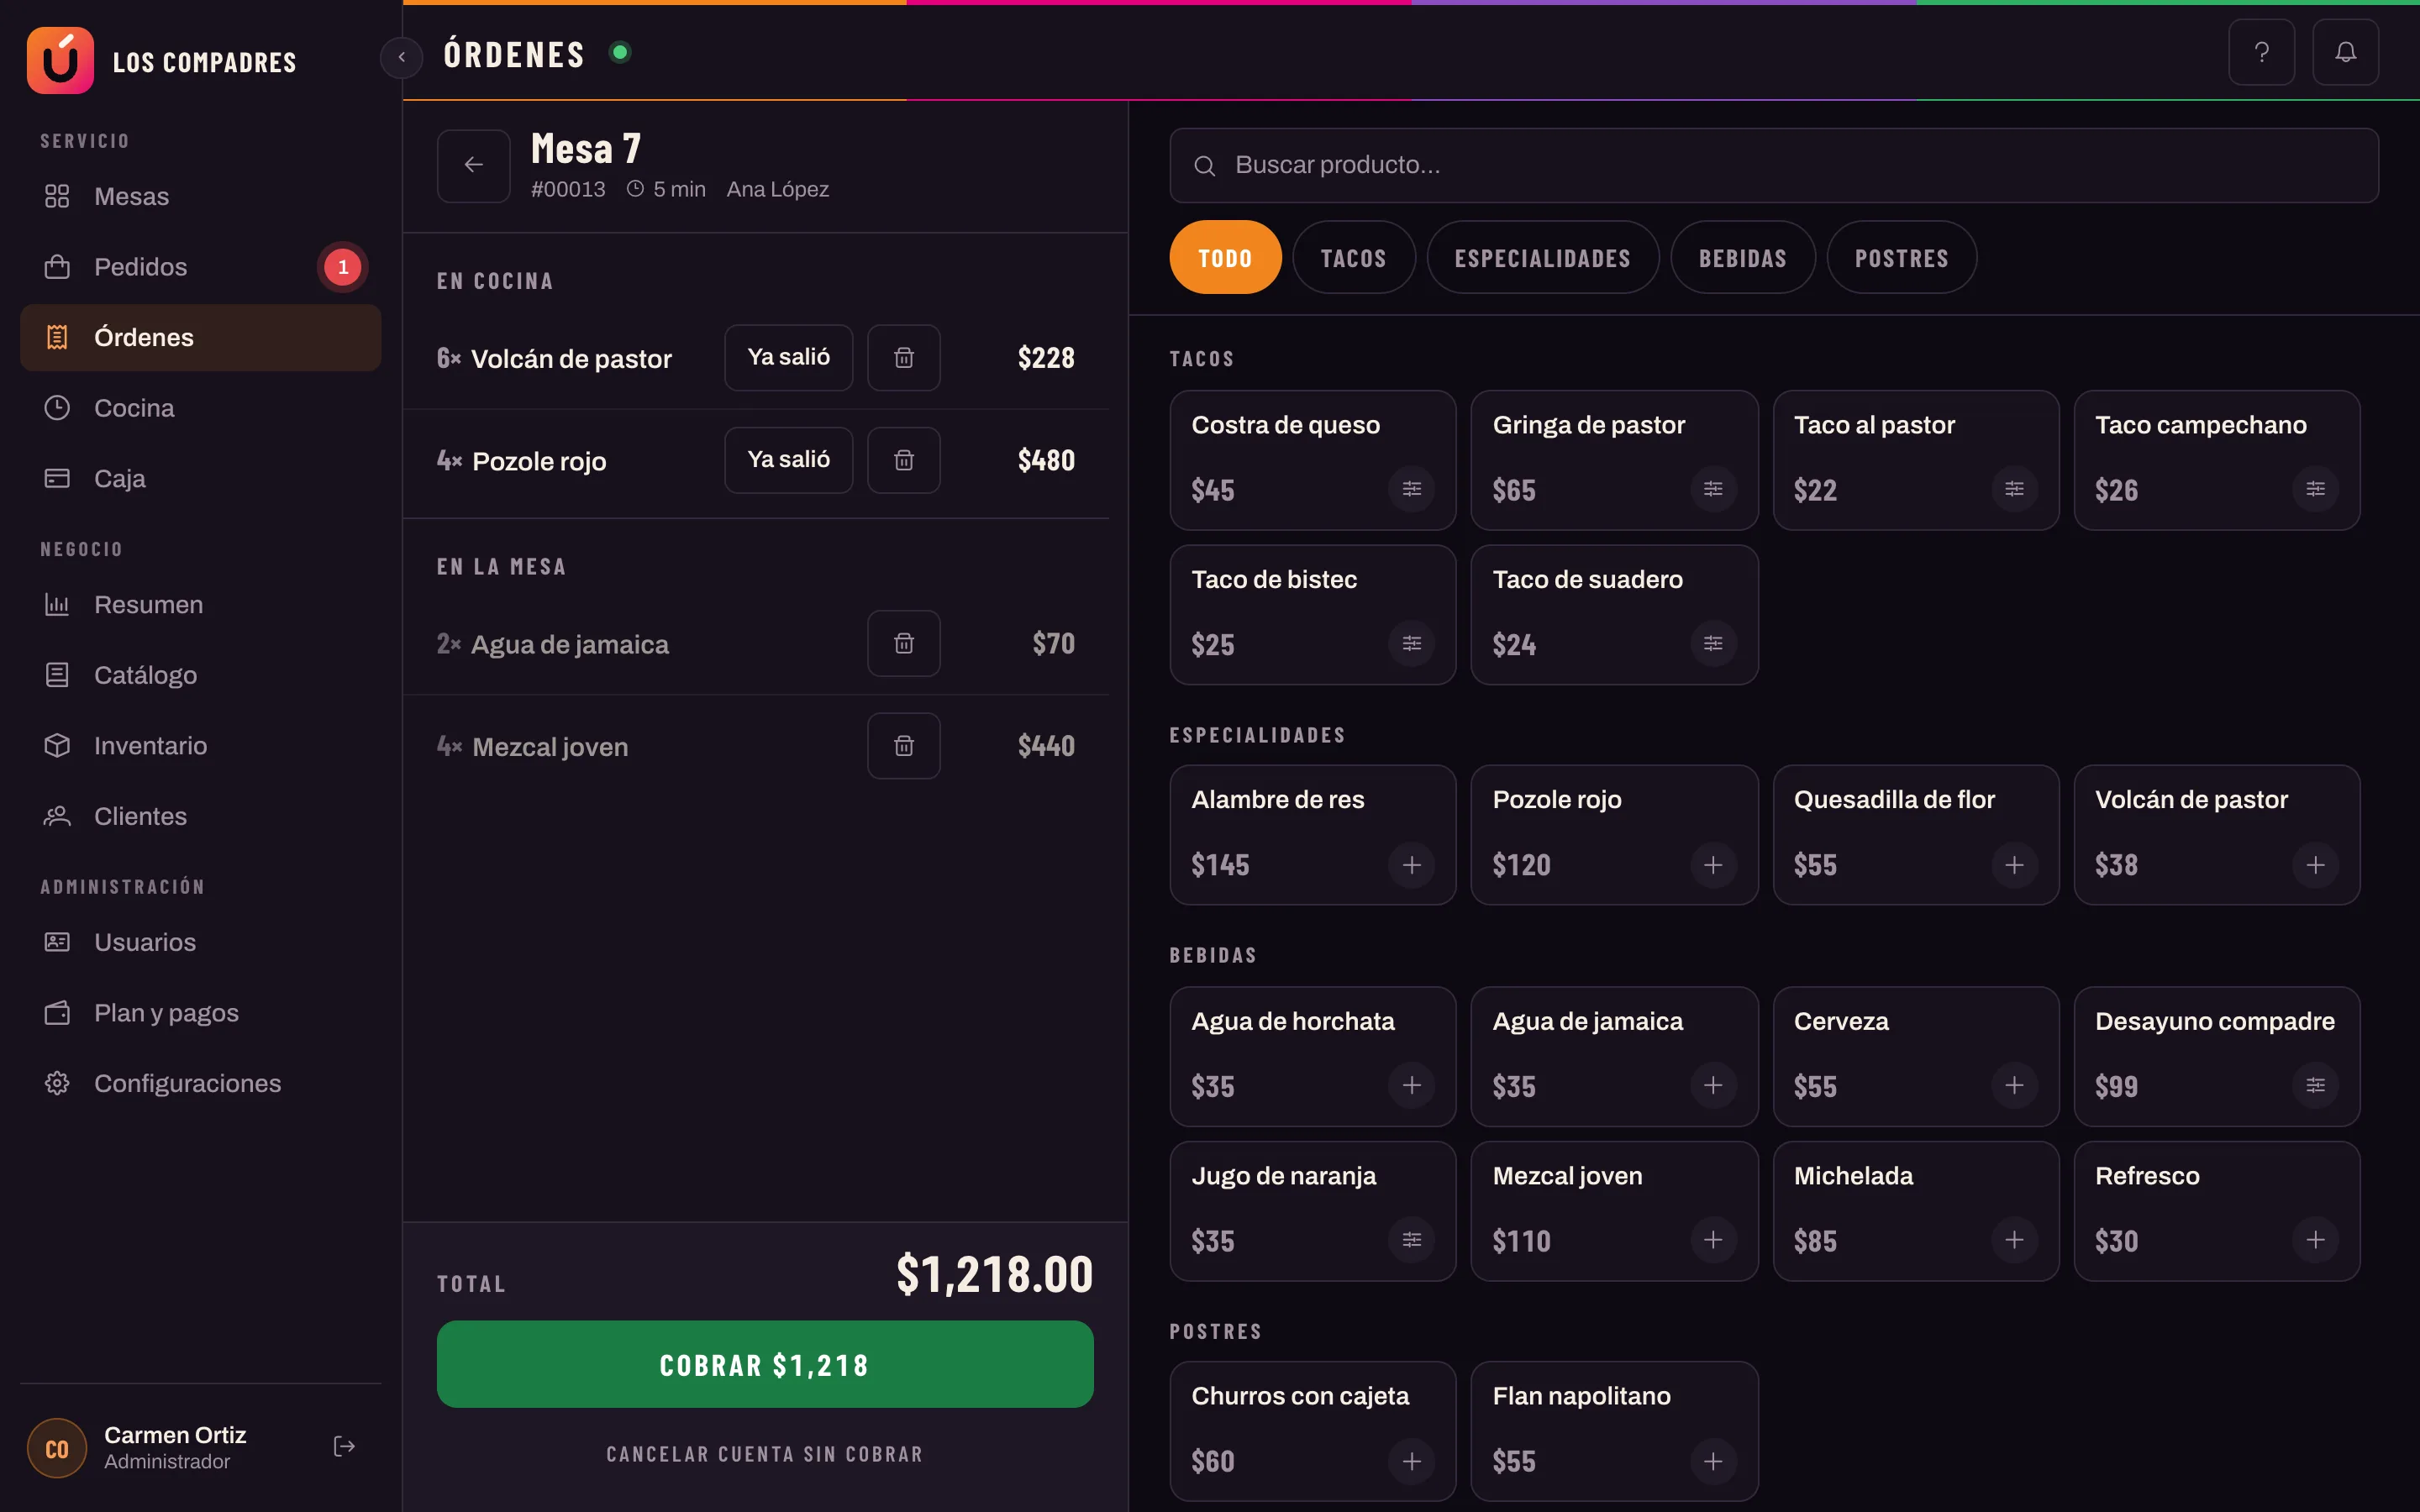This screenshot has height=1512, width=2420.
Task: Mark Volcán de pastor as Ya salió
Action: 788,357
